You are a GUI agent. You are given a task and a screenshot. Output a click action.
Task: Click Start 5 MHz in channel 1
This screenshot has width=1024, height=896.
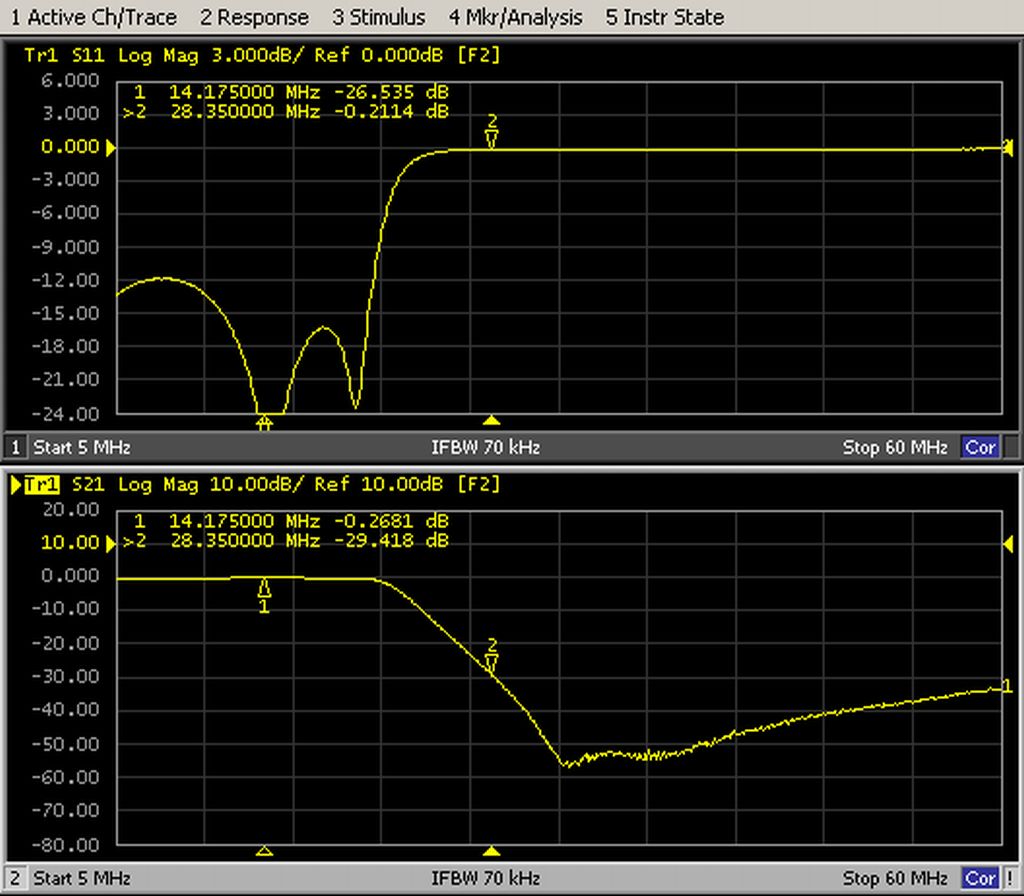coord(82,447)
